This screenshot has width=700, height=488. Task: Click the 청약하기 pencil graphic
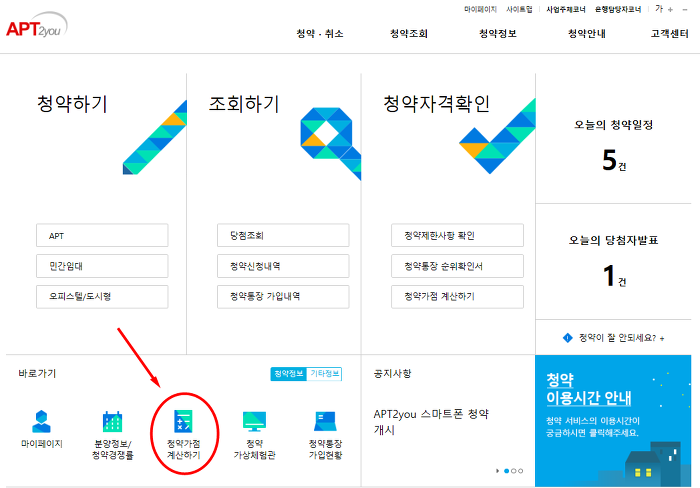click(x=154, y=138)
